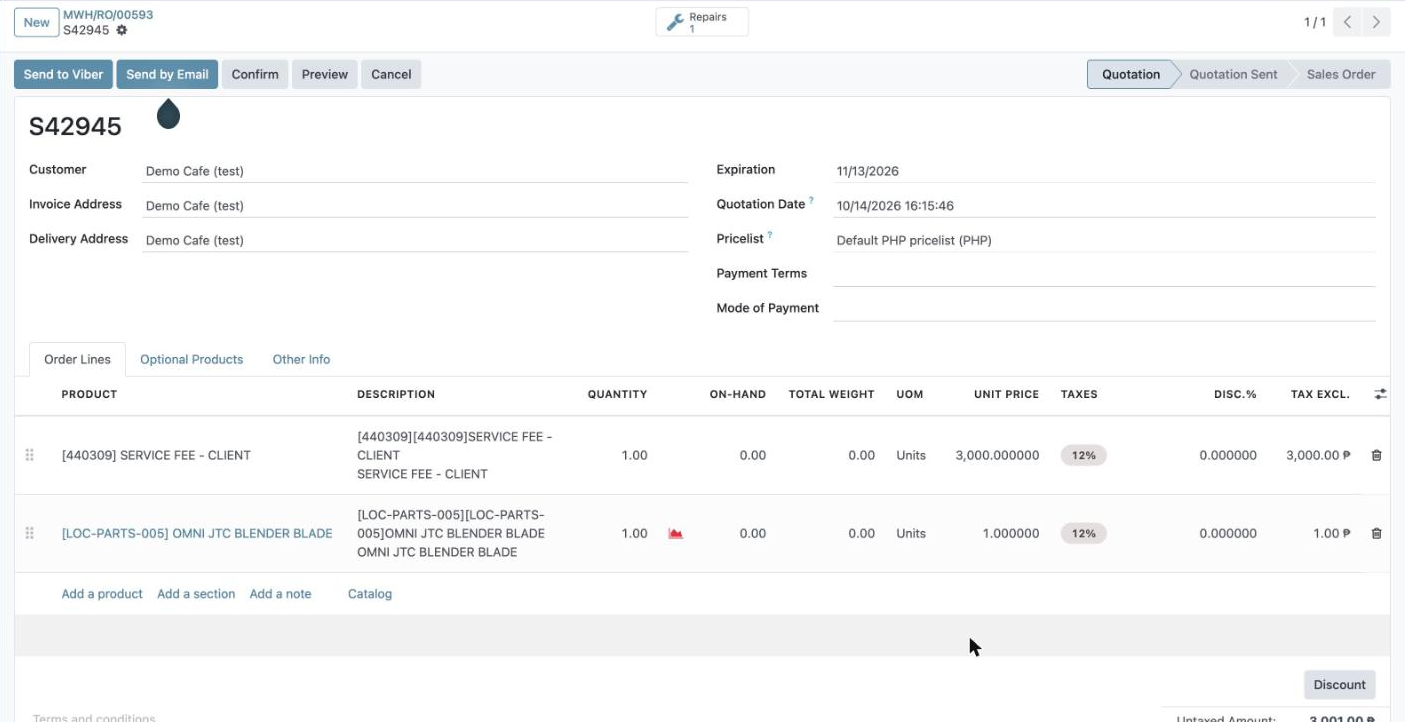Create a New record
Viewport: 1405px width, 722px height.
[x=37, y=23]
